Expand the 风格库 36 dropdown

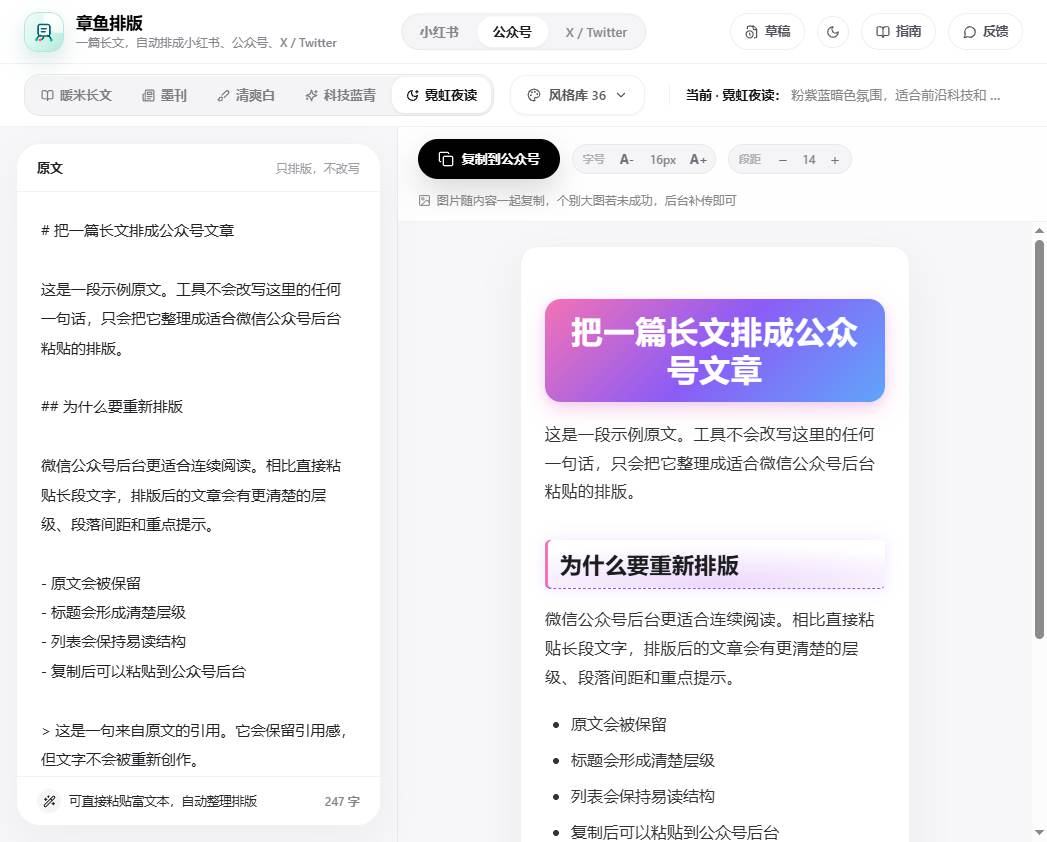(577, 95)
